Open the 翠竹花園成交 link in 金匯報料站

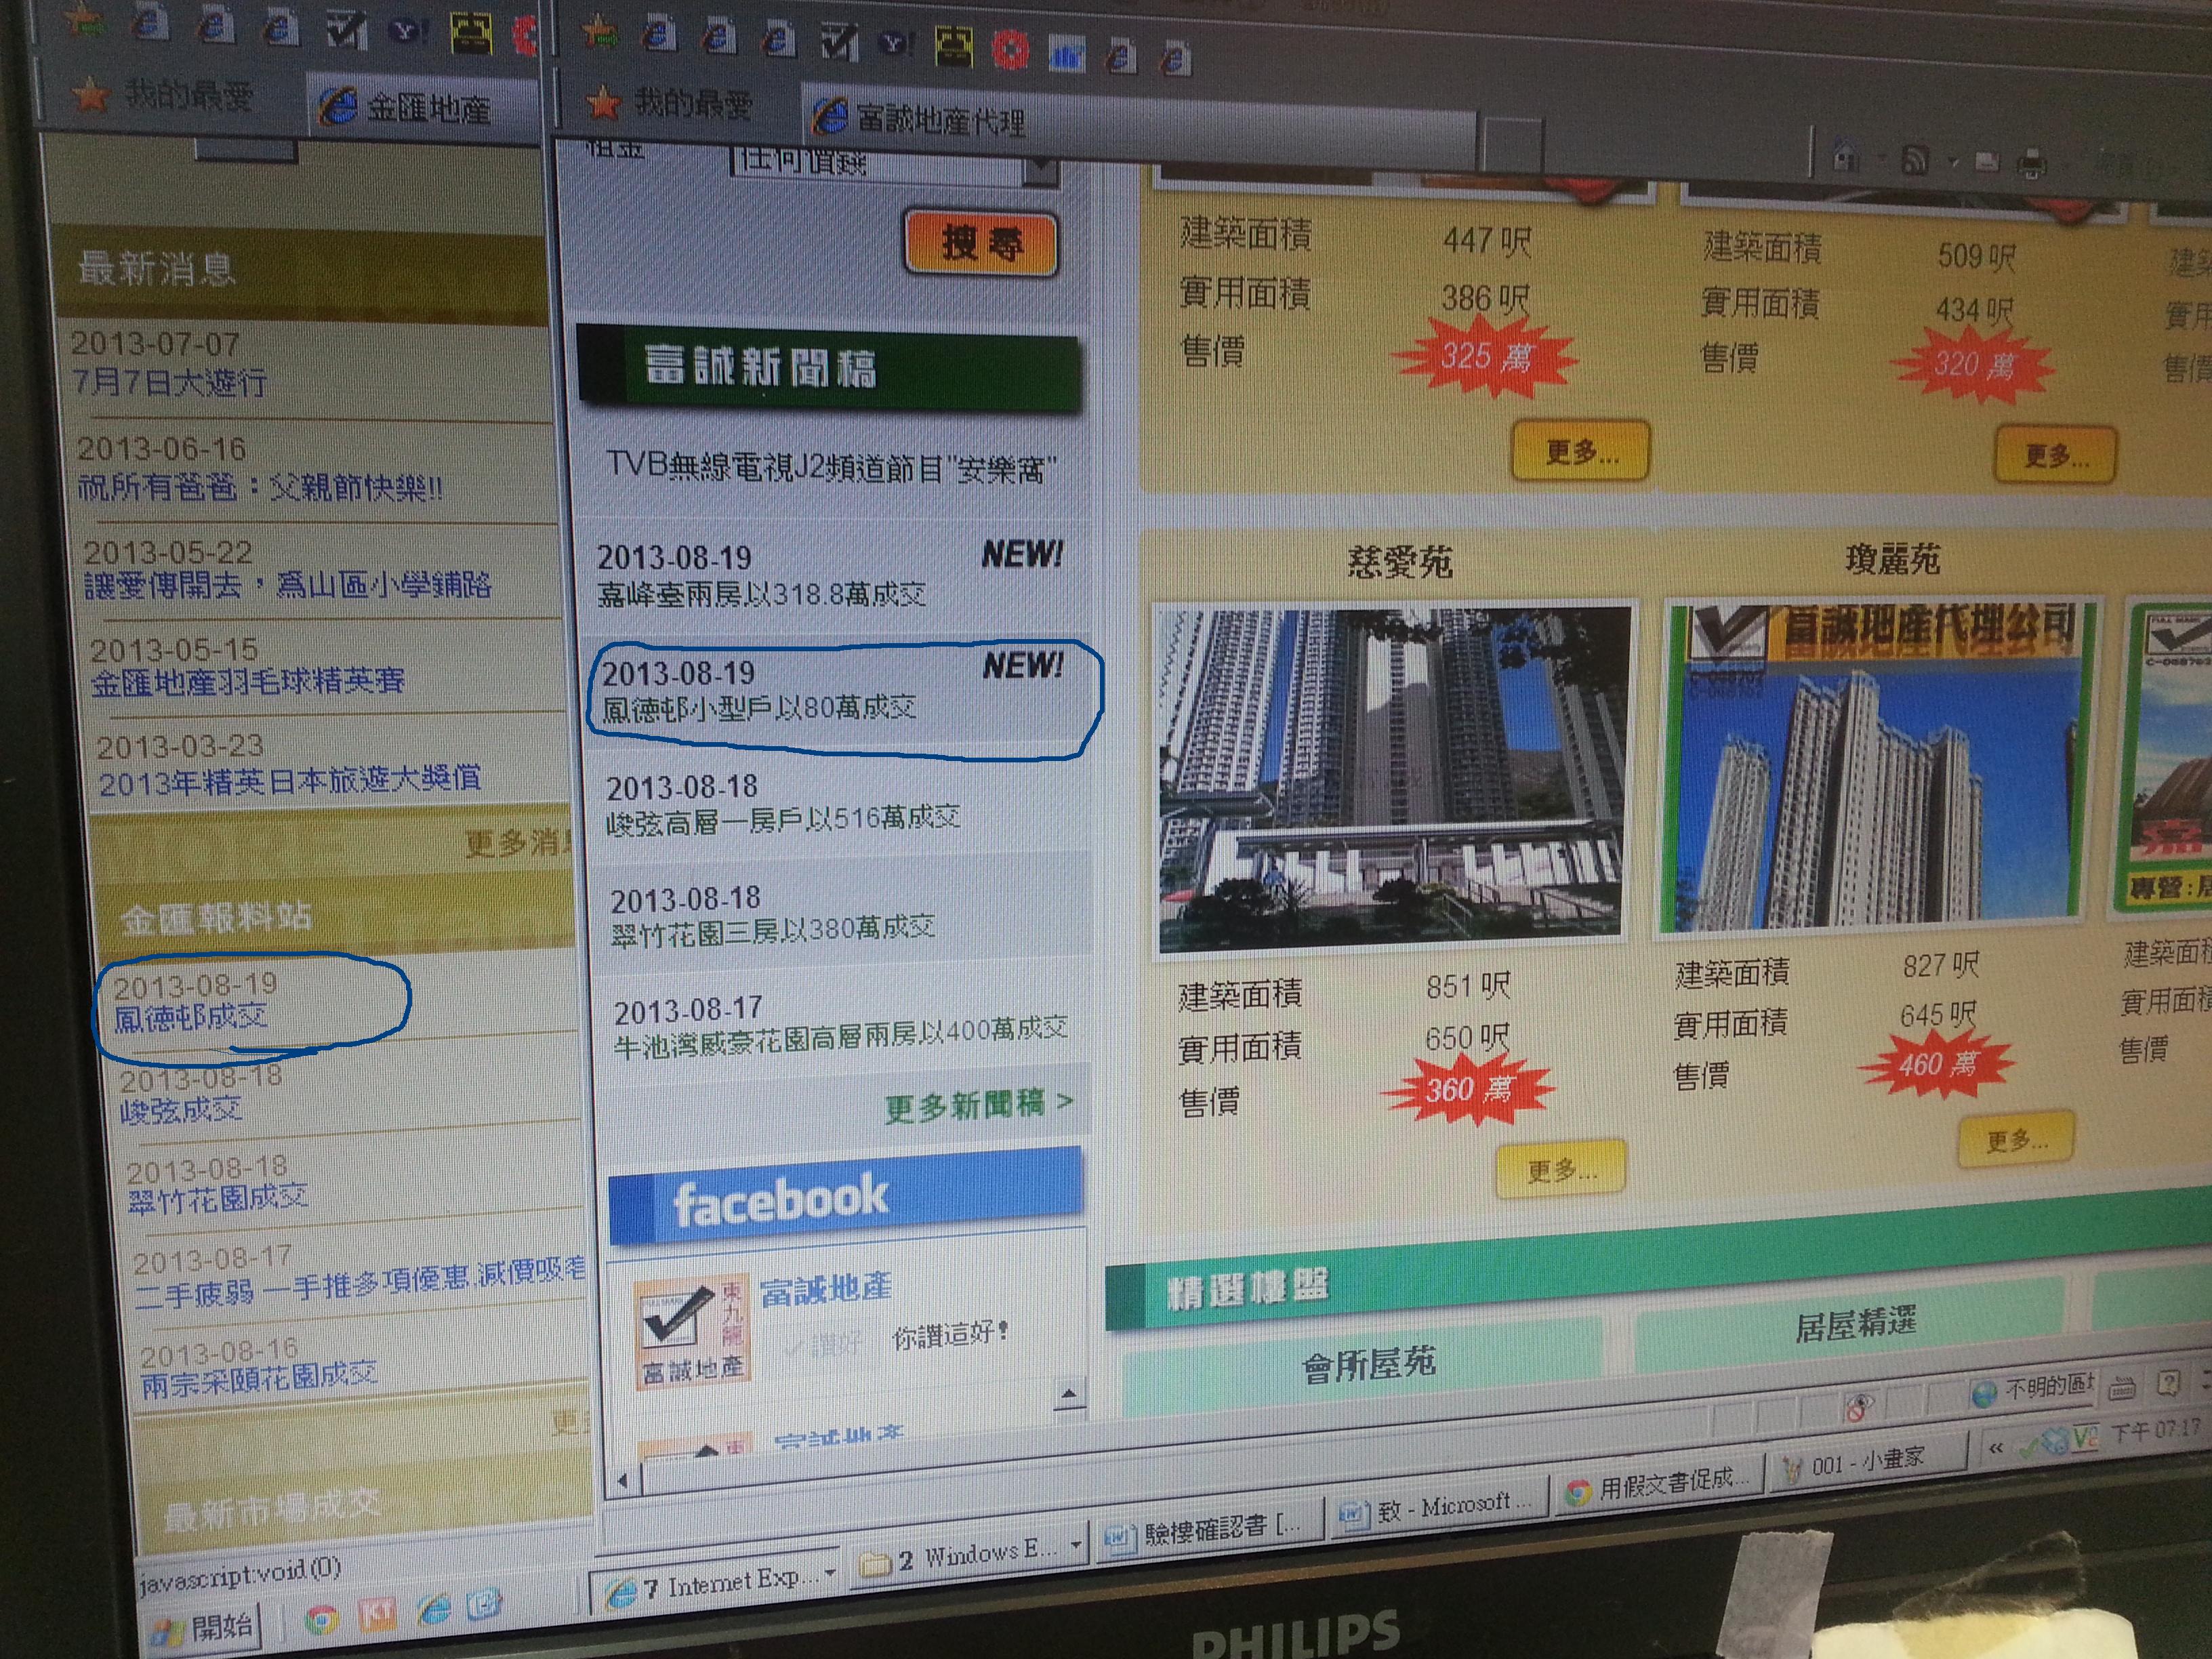coord(218,1198)
